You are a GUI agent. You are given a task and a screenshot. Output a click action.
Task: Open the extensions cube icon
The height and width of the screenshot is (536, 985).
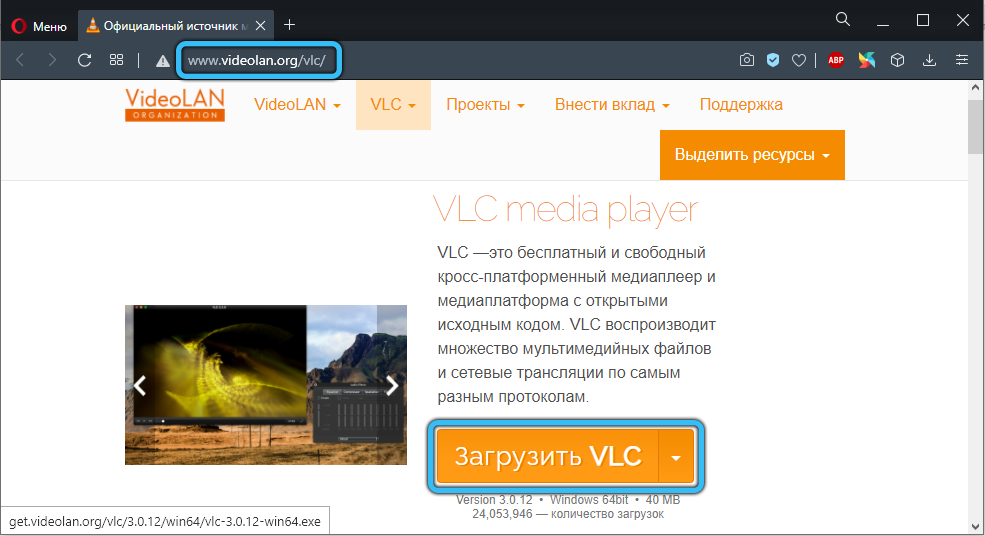(x=897, y=60)
